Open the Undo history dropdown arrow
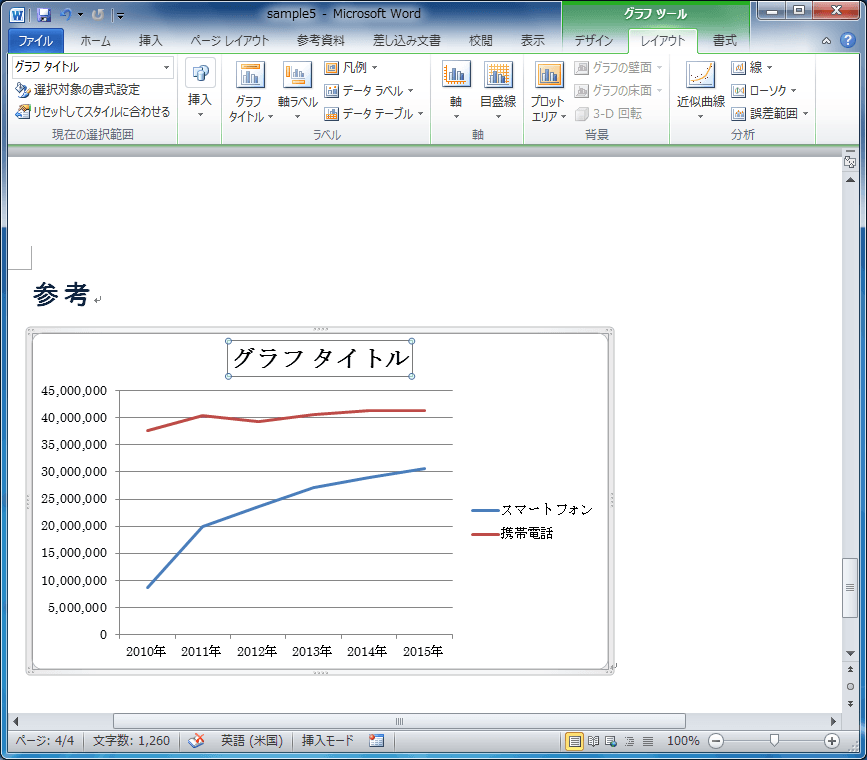Image resolution: width=867 pixels, height=760 pixels. (81, 15)
